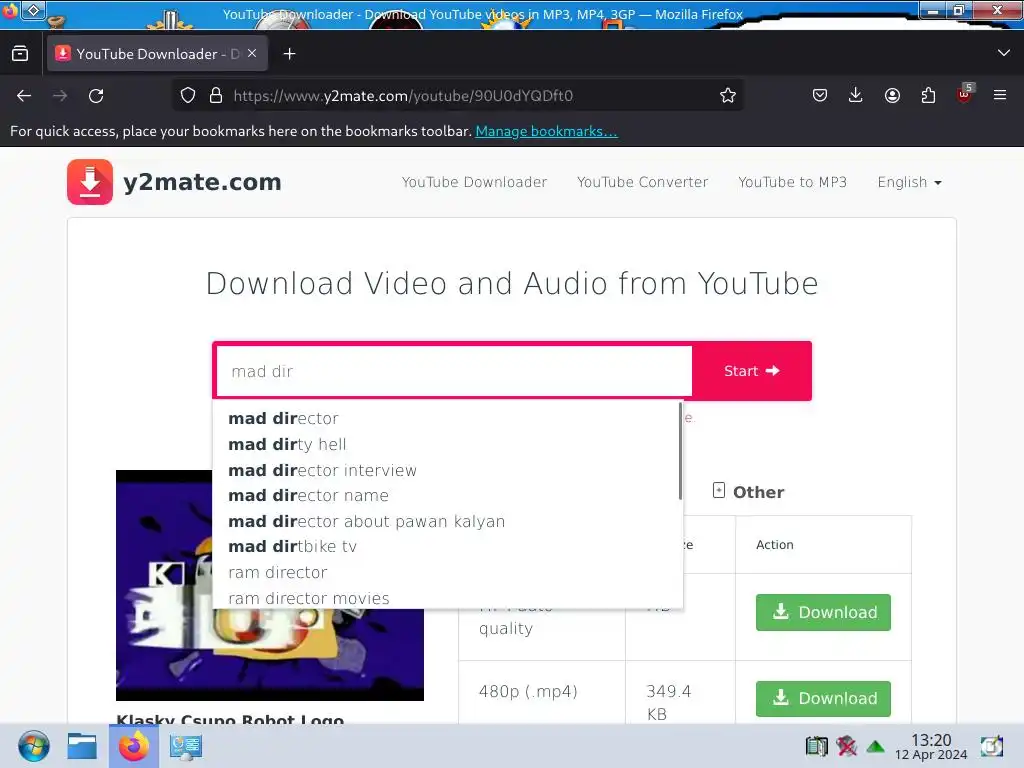
Task: Click the Klasky Csupo video thumbnail
Action: [270, 585]
